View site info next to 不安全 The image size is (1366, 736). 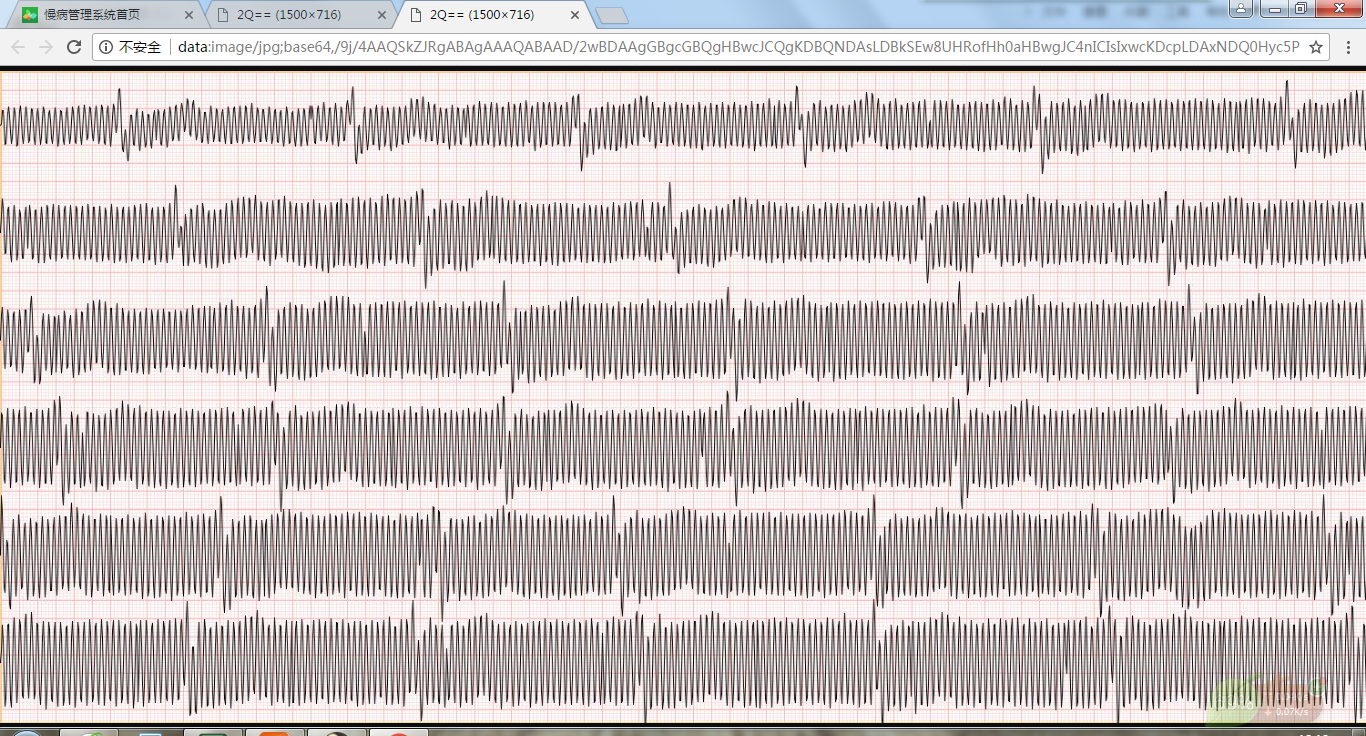pyautogui.click(x=107, y=47)
